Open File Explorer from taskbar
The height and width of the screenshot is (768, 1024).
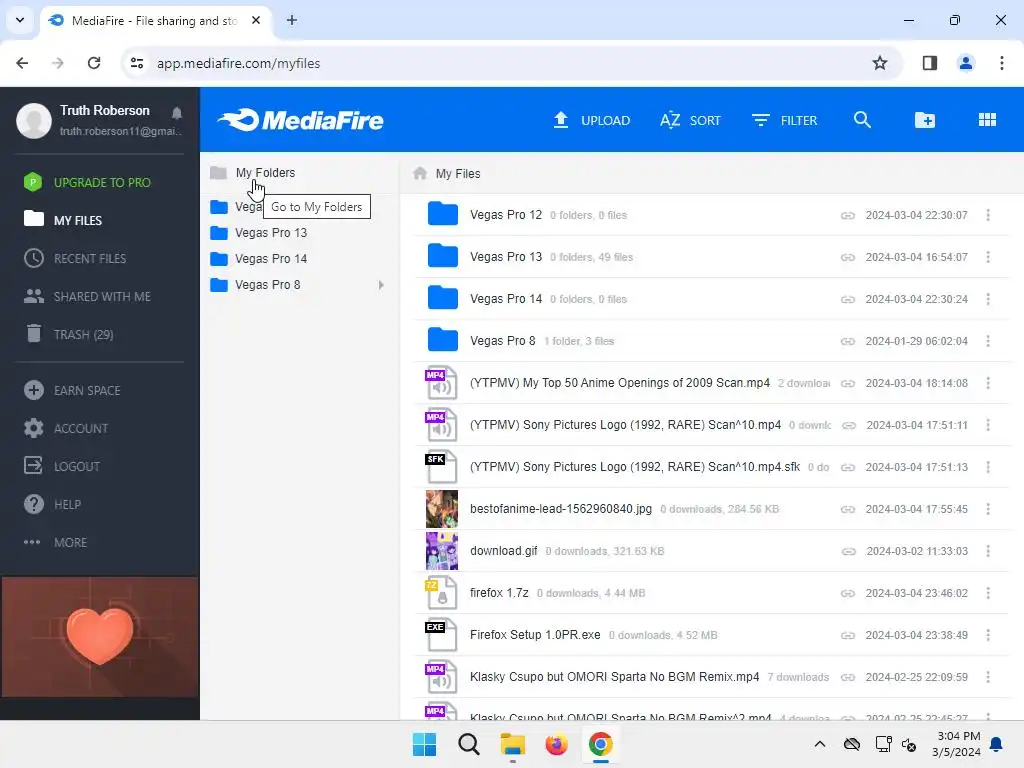click(x=513, y=744)
